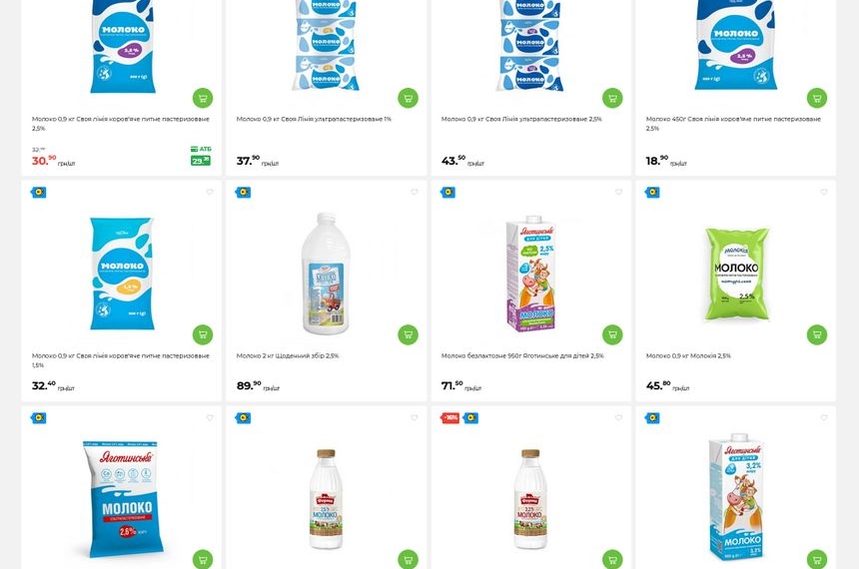Viewport: 859px width, 569px height.
Task: Favorite the Щоденний збір 2 кг milk
Action: click(414, 192)
